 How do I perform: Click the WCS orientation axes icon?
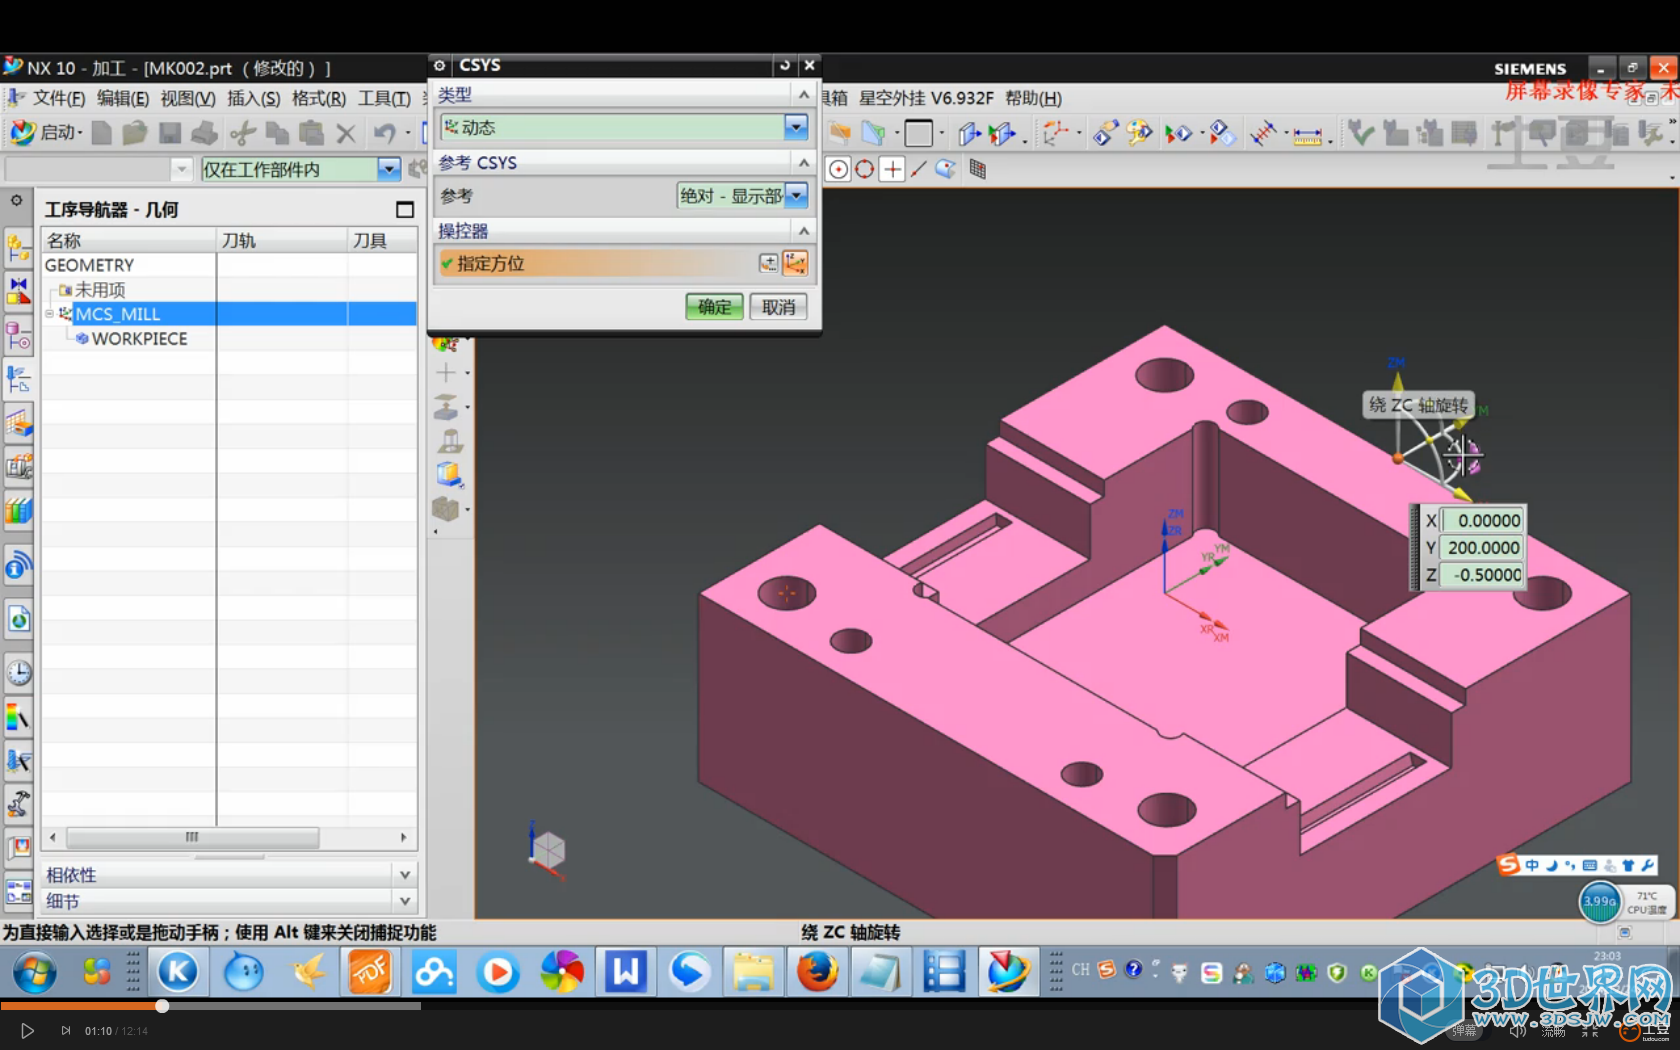click(1054, 133)
